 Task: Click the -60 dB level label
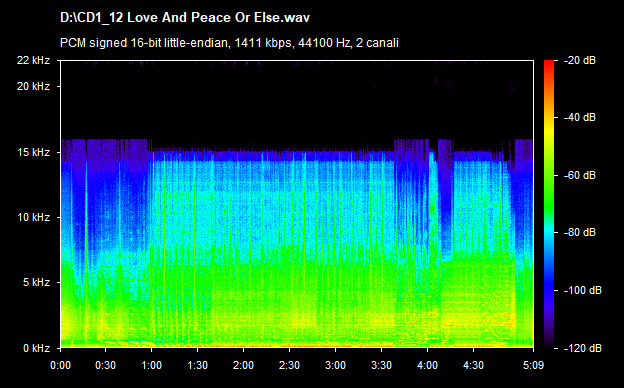[x=580, y=175]
